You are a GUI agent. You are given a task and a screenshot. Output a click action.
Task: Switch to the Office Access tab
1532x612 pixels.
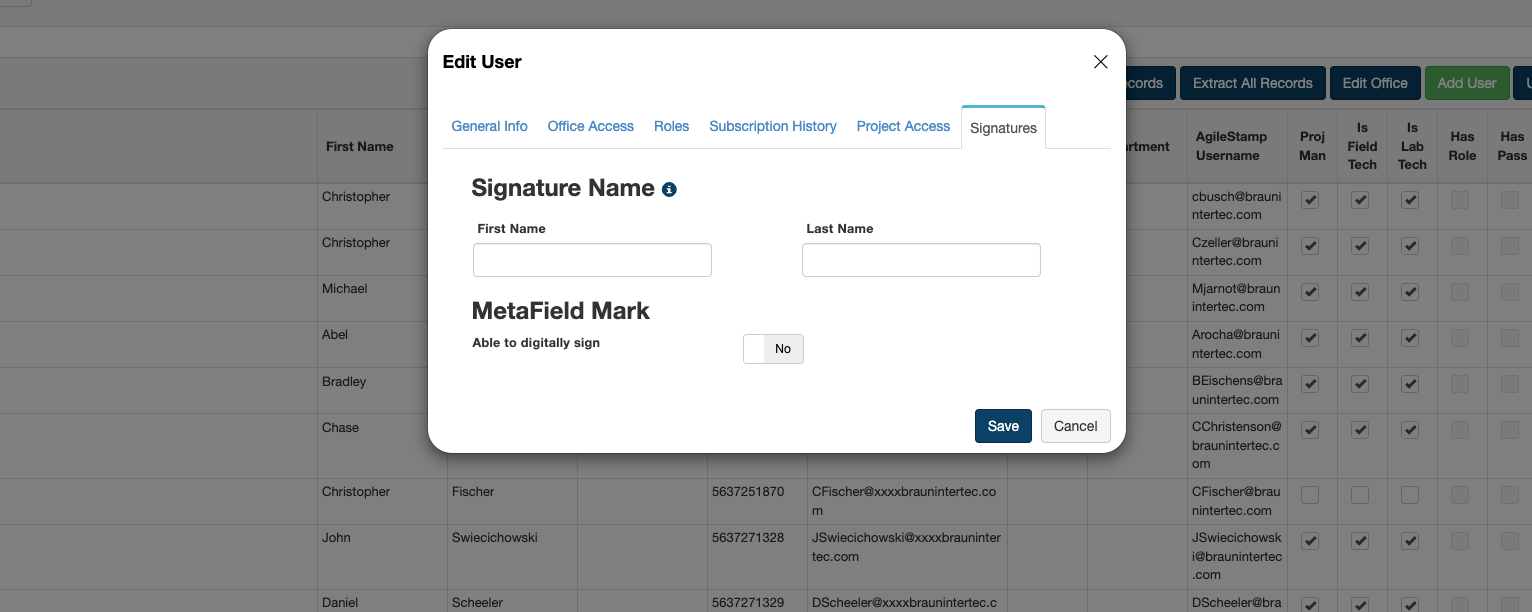point(590,126)
